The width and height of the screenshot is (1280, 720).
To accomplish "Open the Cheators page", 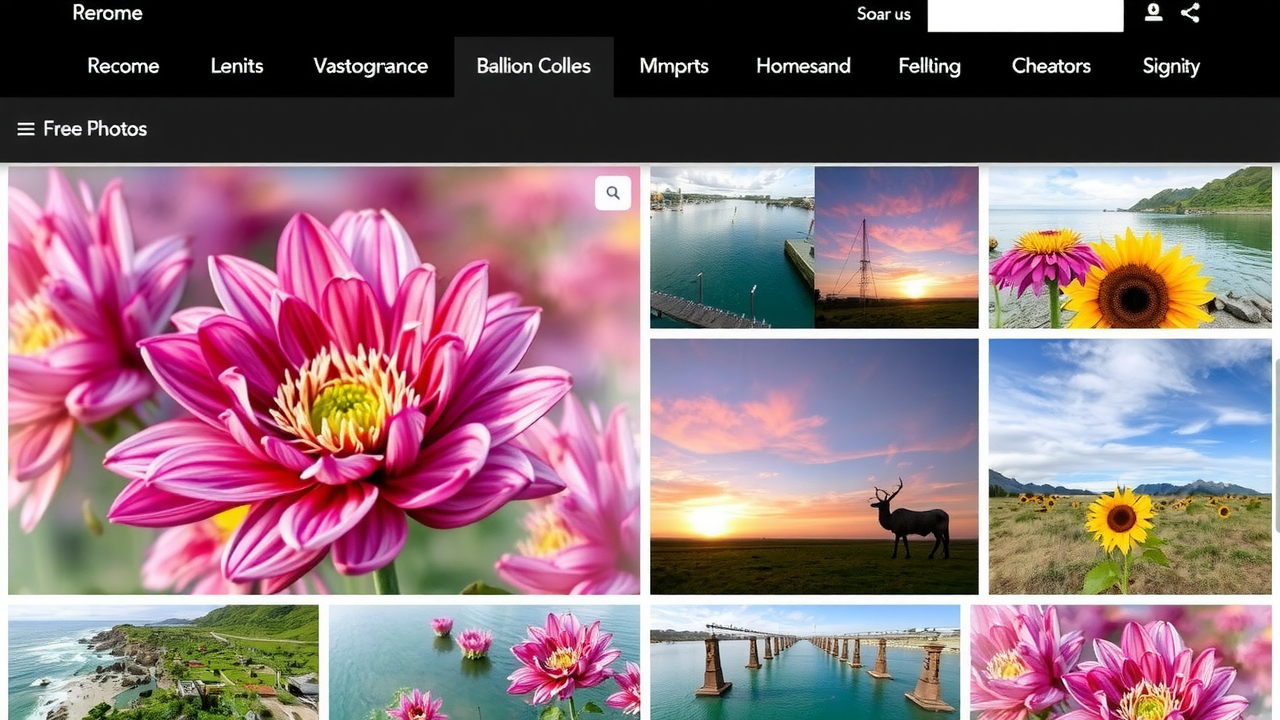I will click(x=1051, y=66).
